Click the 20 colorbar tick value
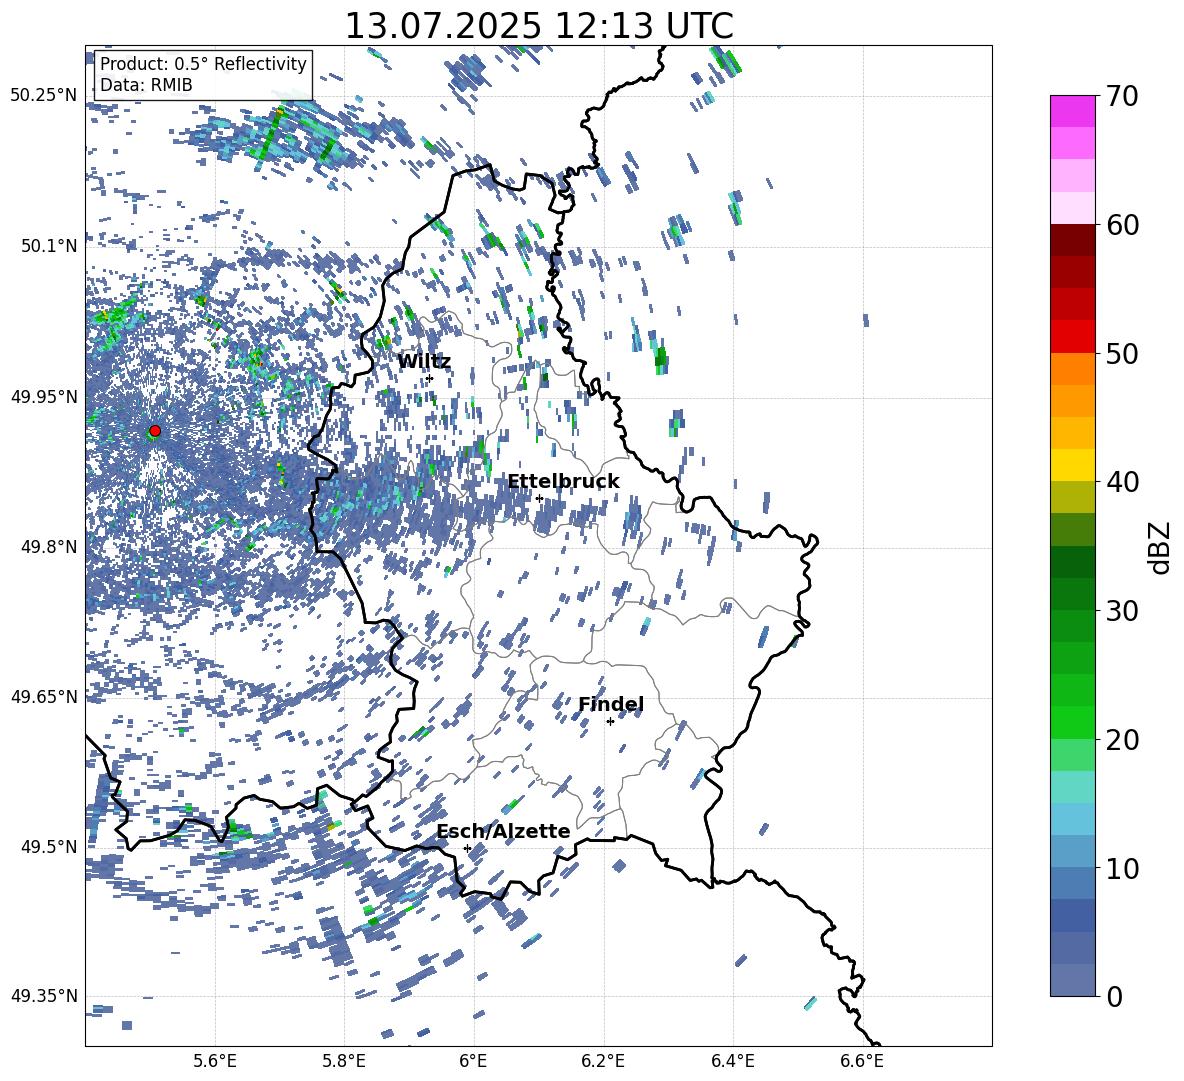The width and height of the screenshot is (1184, 1081). click(x=1122, y=740)
